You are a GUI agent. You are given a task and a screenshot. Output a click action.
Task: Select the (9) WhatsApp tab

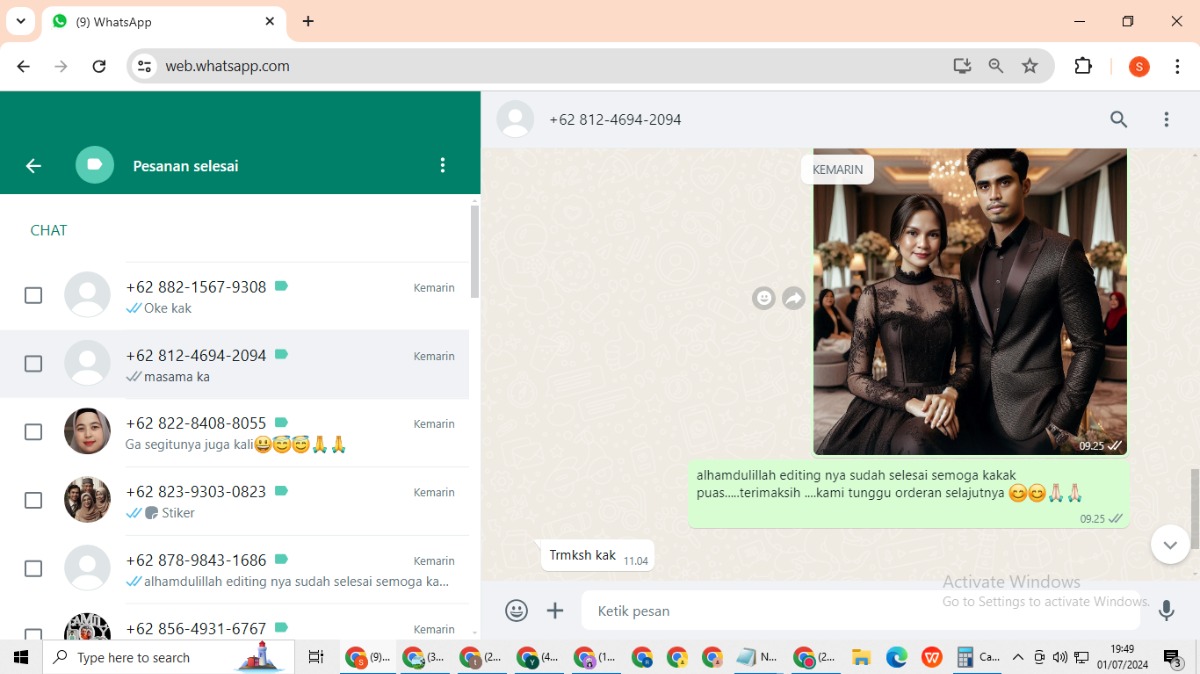coord(163,21)
